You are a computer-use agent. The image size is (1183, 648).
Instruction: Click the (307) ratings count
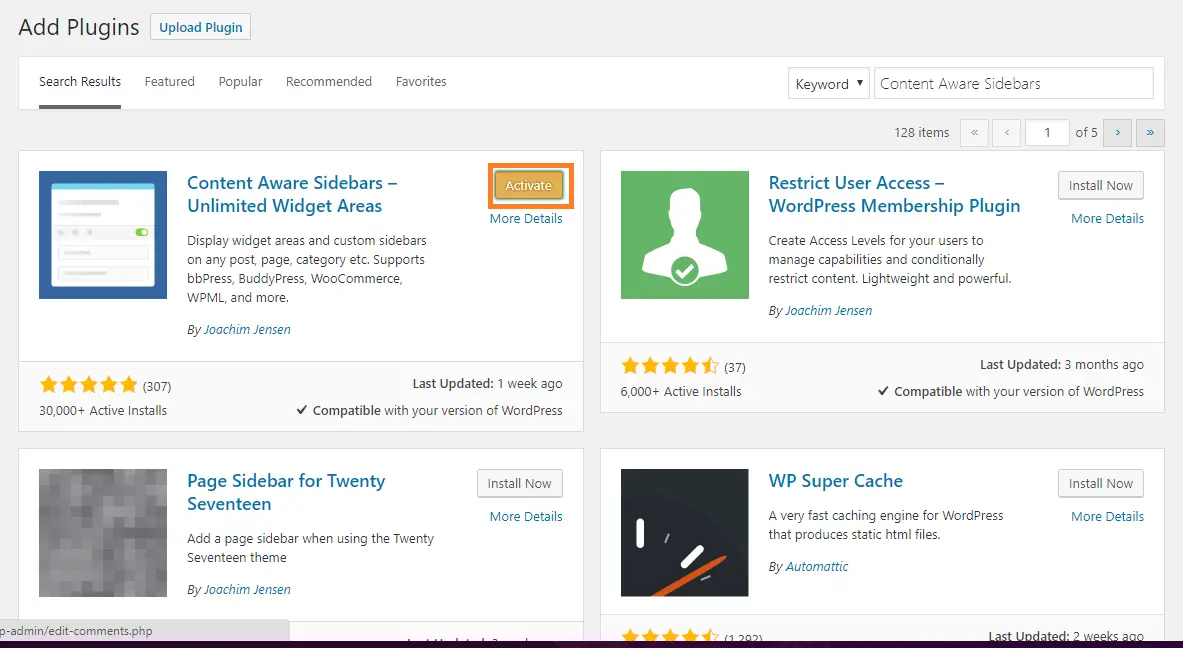tap(157, 386)
